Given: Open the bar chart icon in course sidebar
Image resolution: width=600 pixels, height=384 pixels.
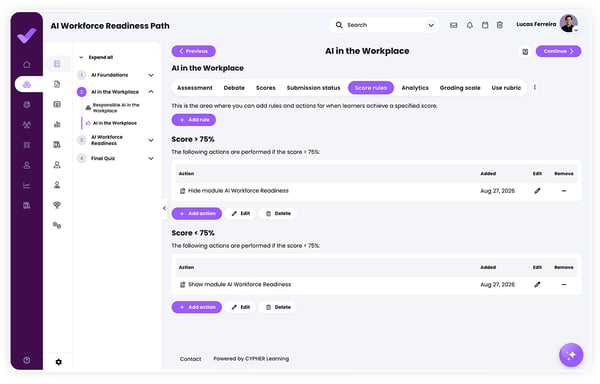Looking at the screenshot, I should [57, 124].
